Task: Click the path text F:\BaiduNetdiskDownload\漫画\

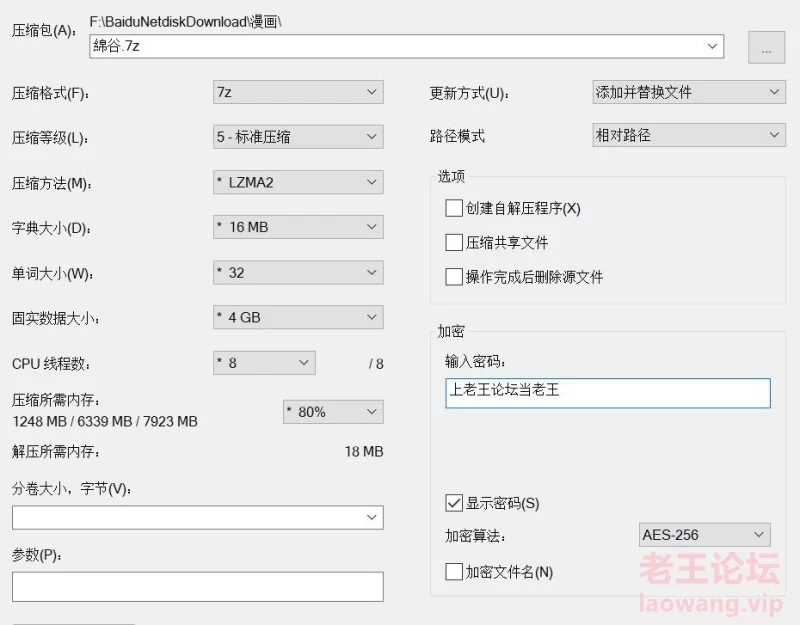Action: point(186,22)
